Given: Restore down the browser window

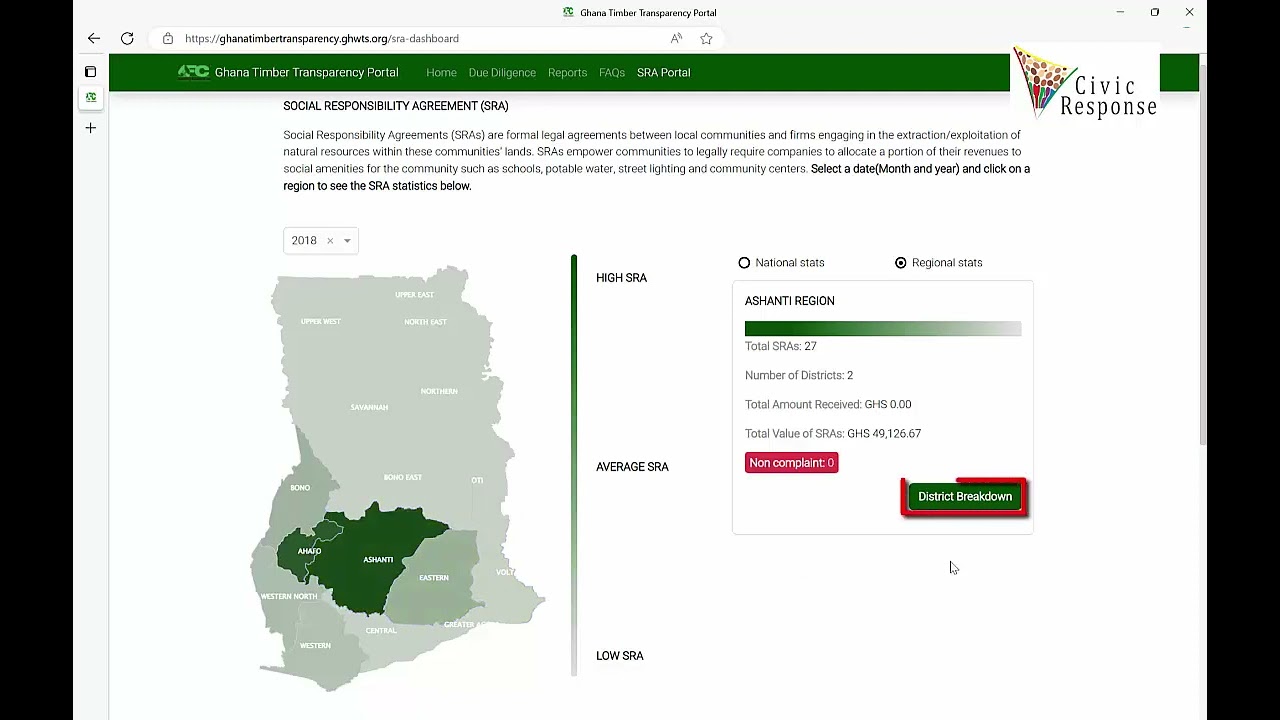Looking at the screenshot, I should click(1155, 12).
